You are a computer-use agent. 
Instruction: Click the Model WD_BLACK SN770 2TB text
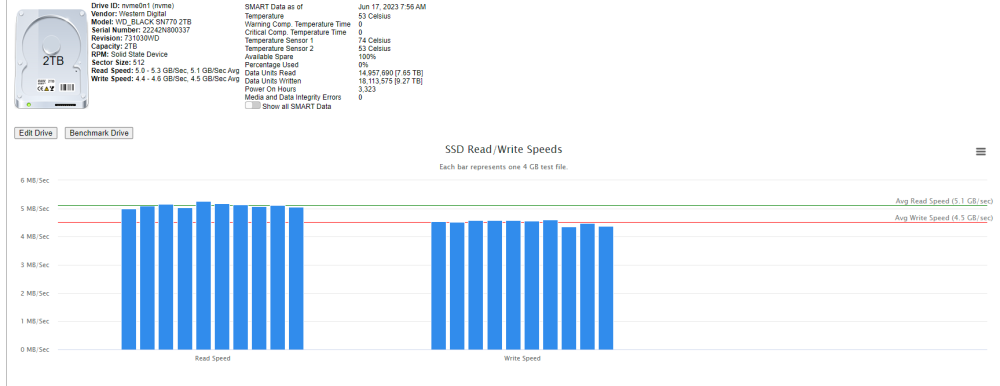pyautogui.click(x=141, y=22)
